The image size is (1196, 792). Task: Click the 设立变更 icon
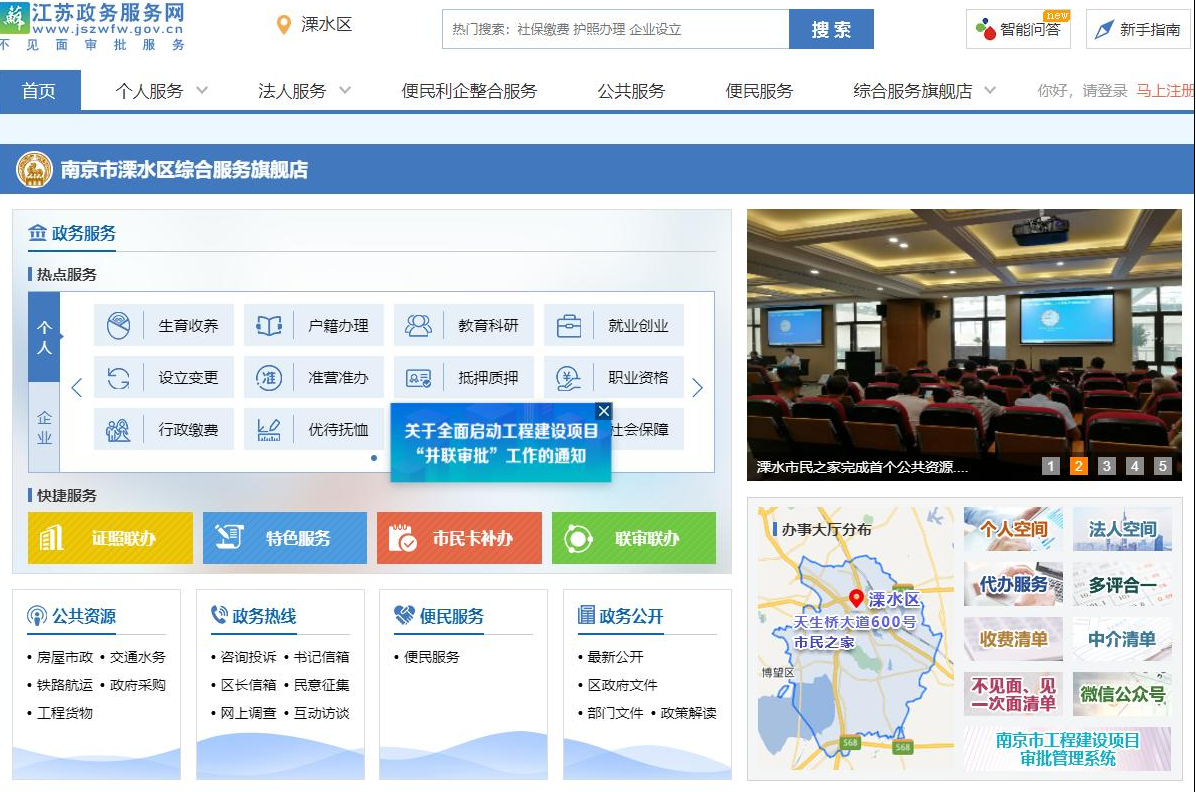119,378
